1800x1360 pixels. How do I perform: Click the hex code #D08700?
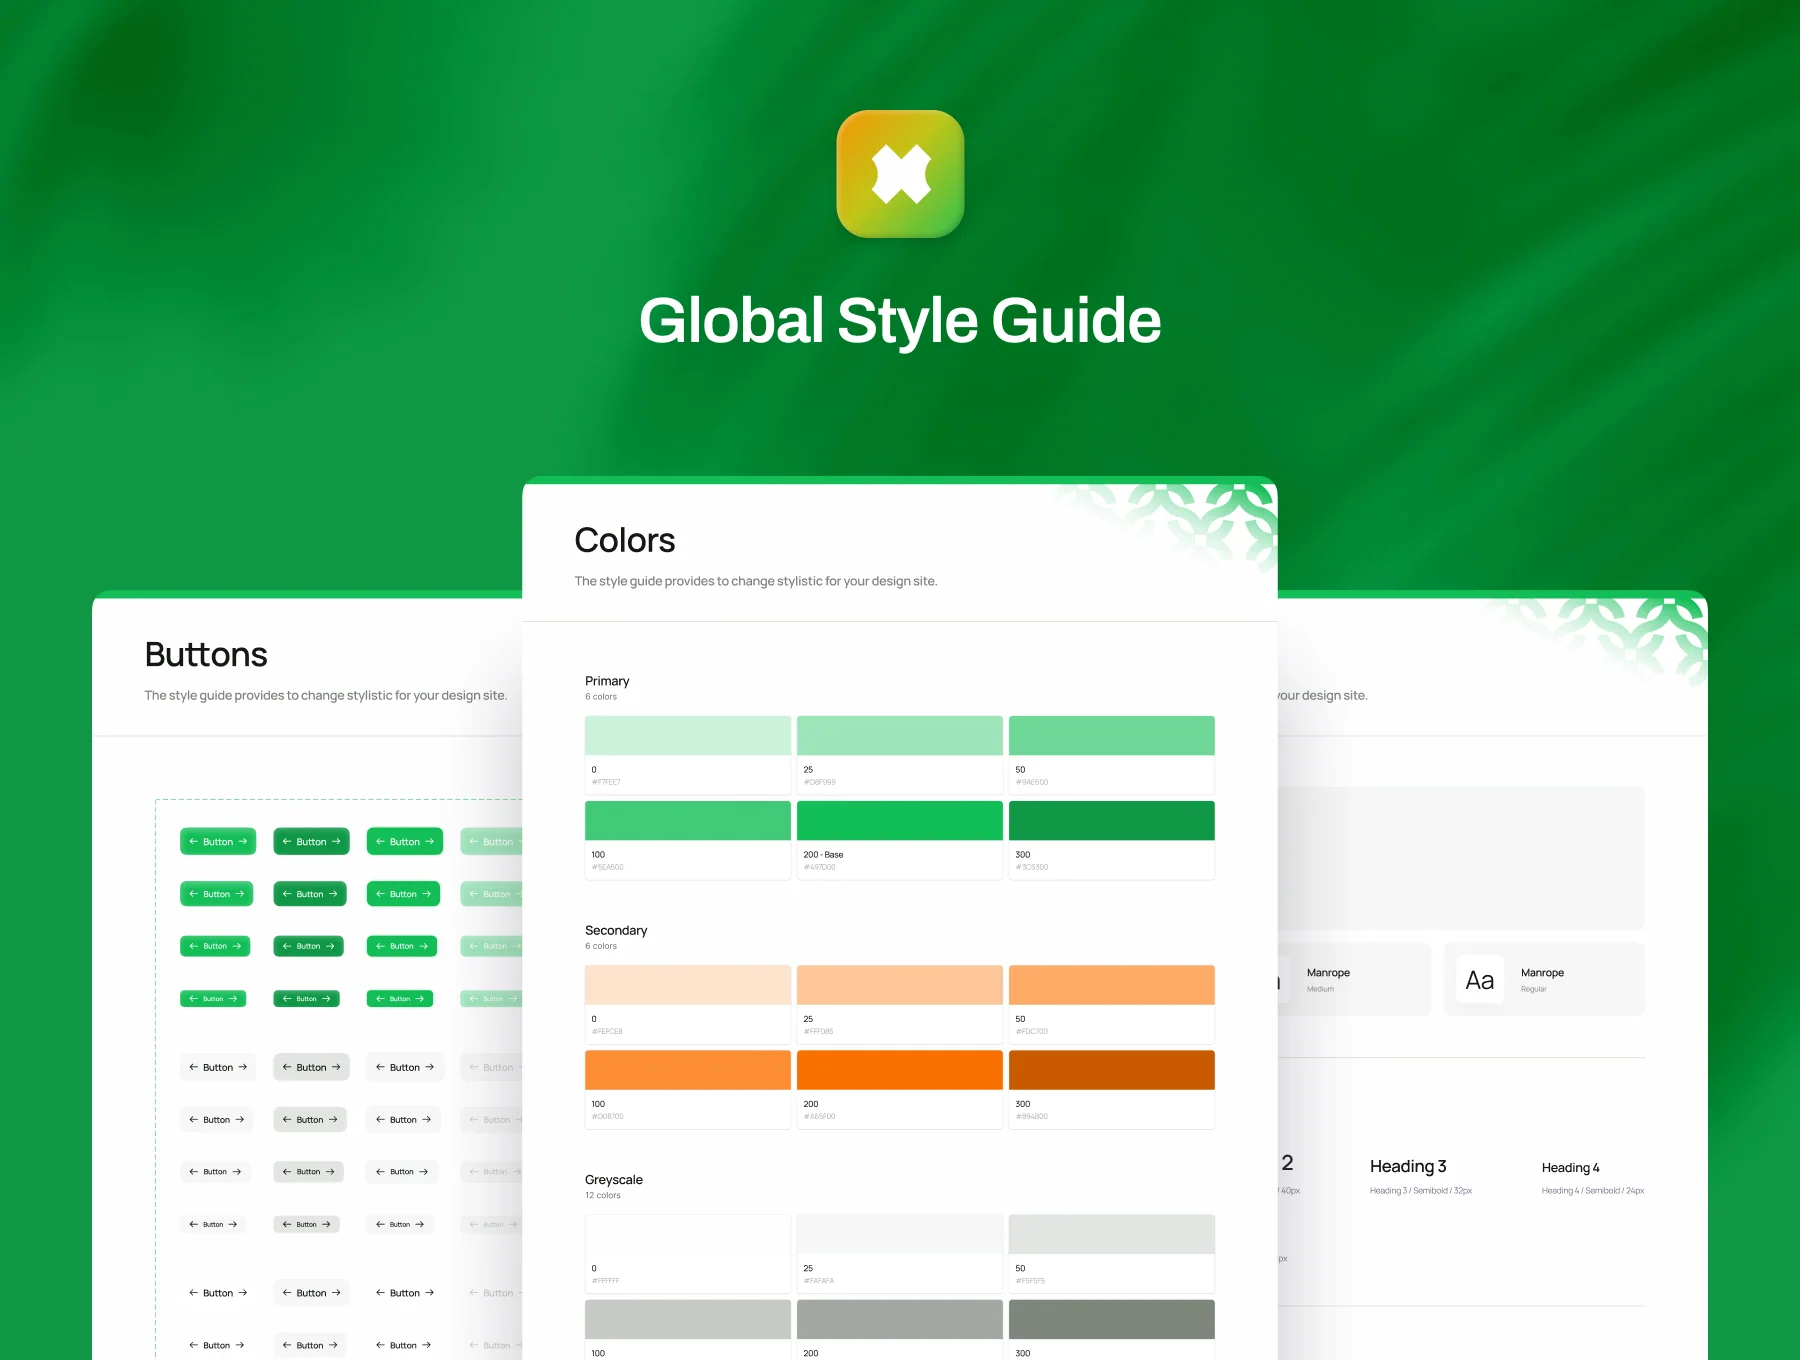point(608,1116)
